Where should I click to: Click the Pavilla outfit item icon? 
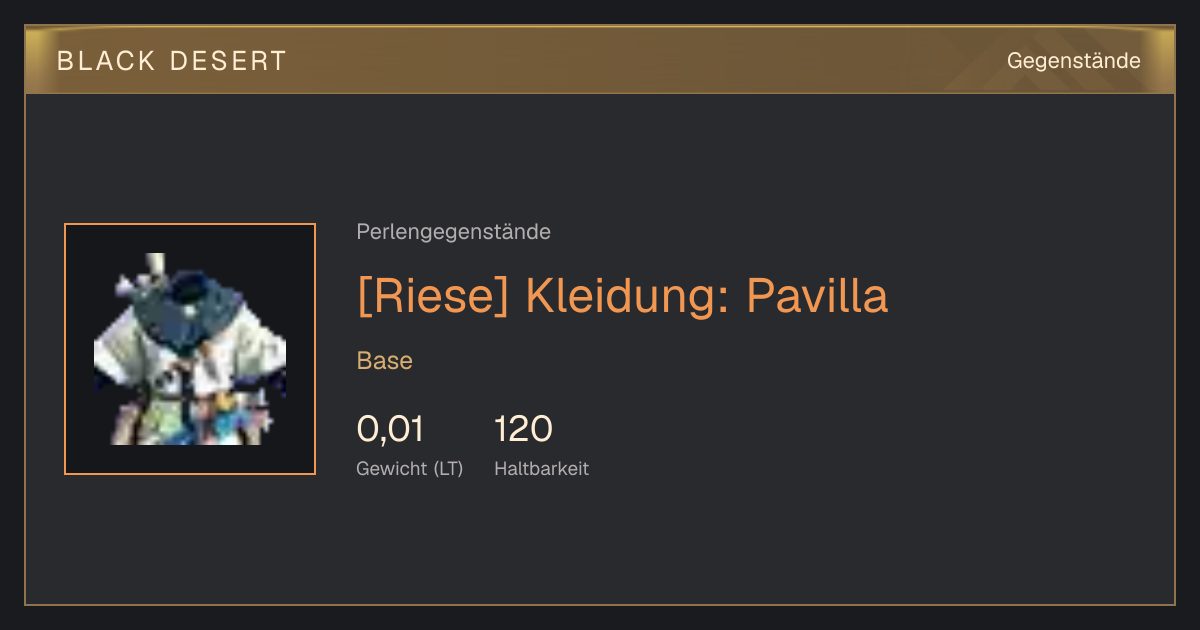tap(190, 349)
